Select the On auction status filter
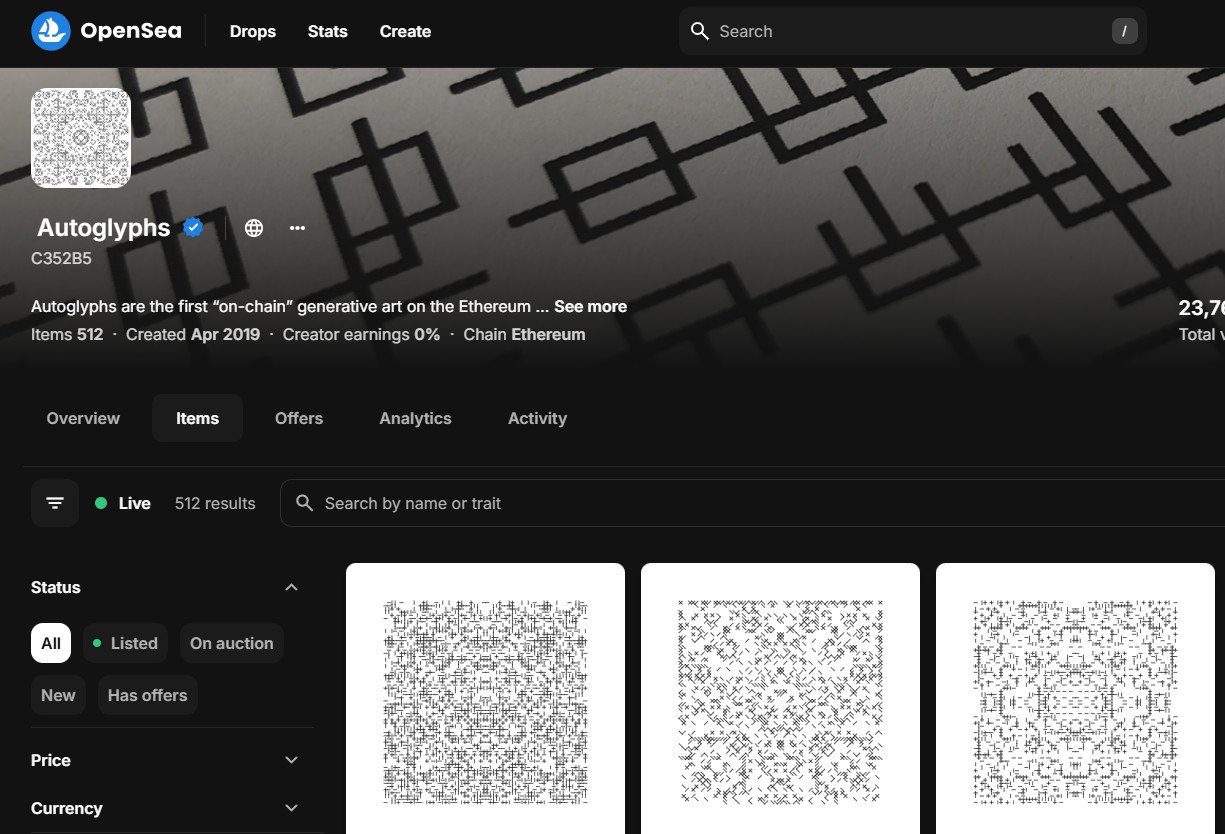The height and width of the screenshot is (834, 1225). point(231,643)
